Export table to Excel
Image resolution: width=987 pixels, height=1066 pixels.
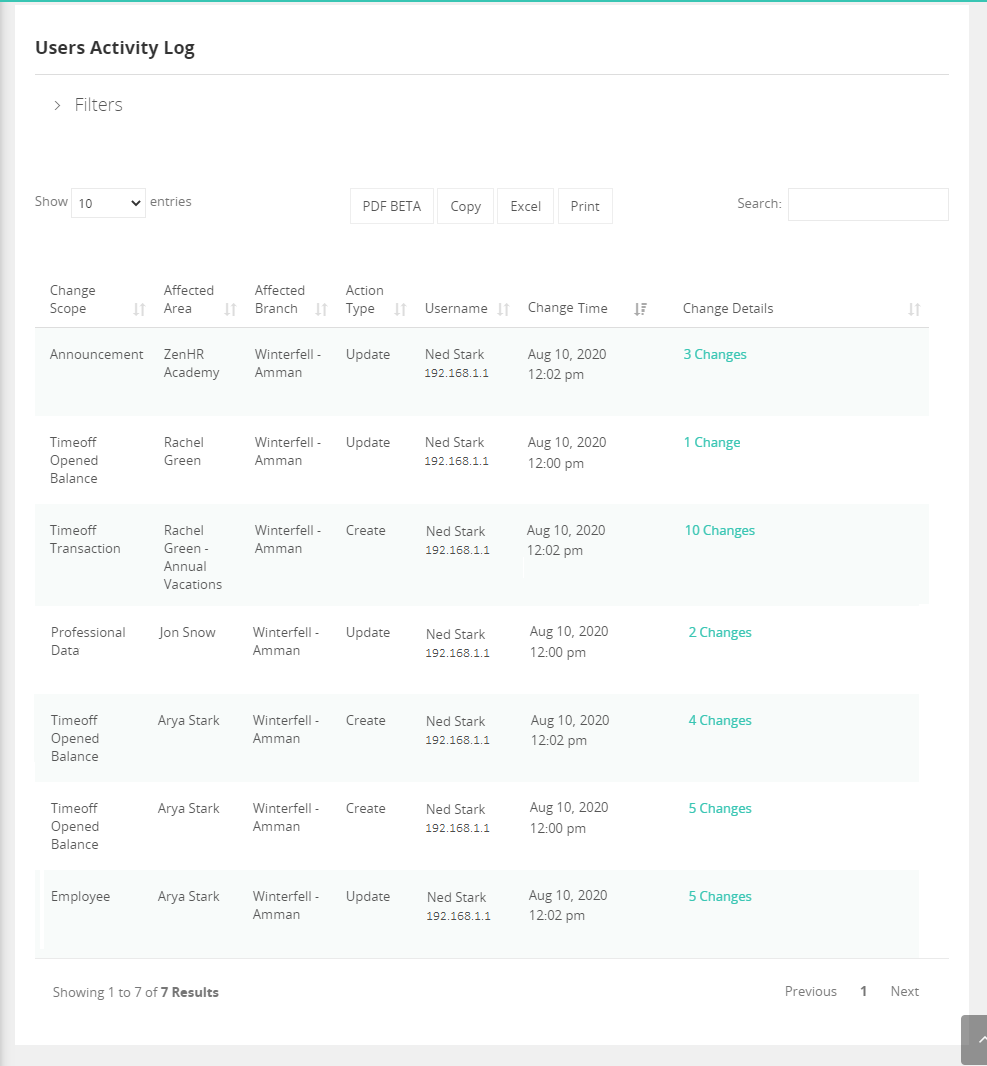click(525, 206)
